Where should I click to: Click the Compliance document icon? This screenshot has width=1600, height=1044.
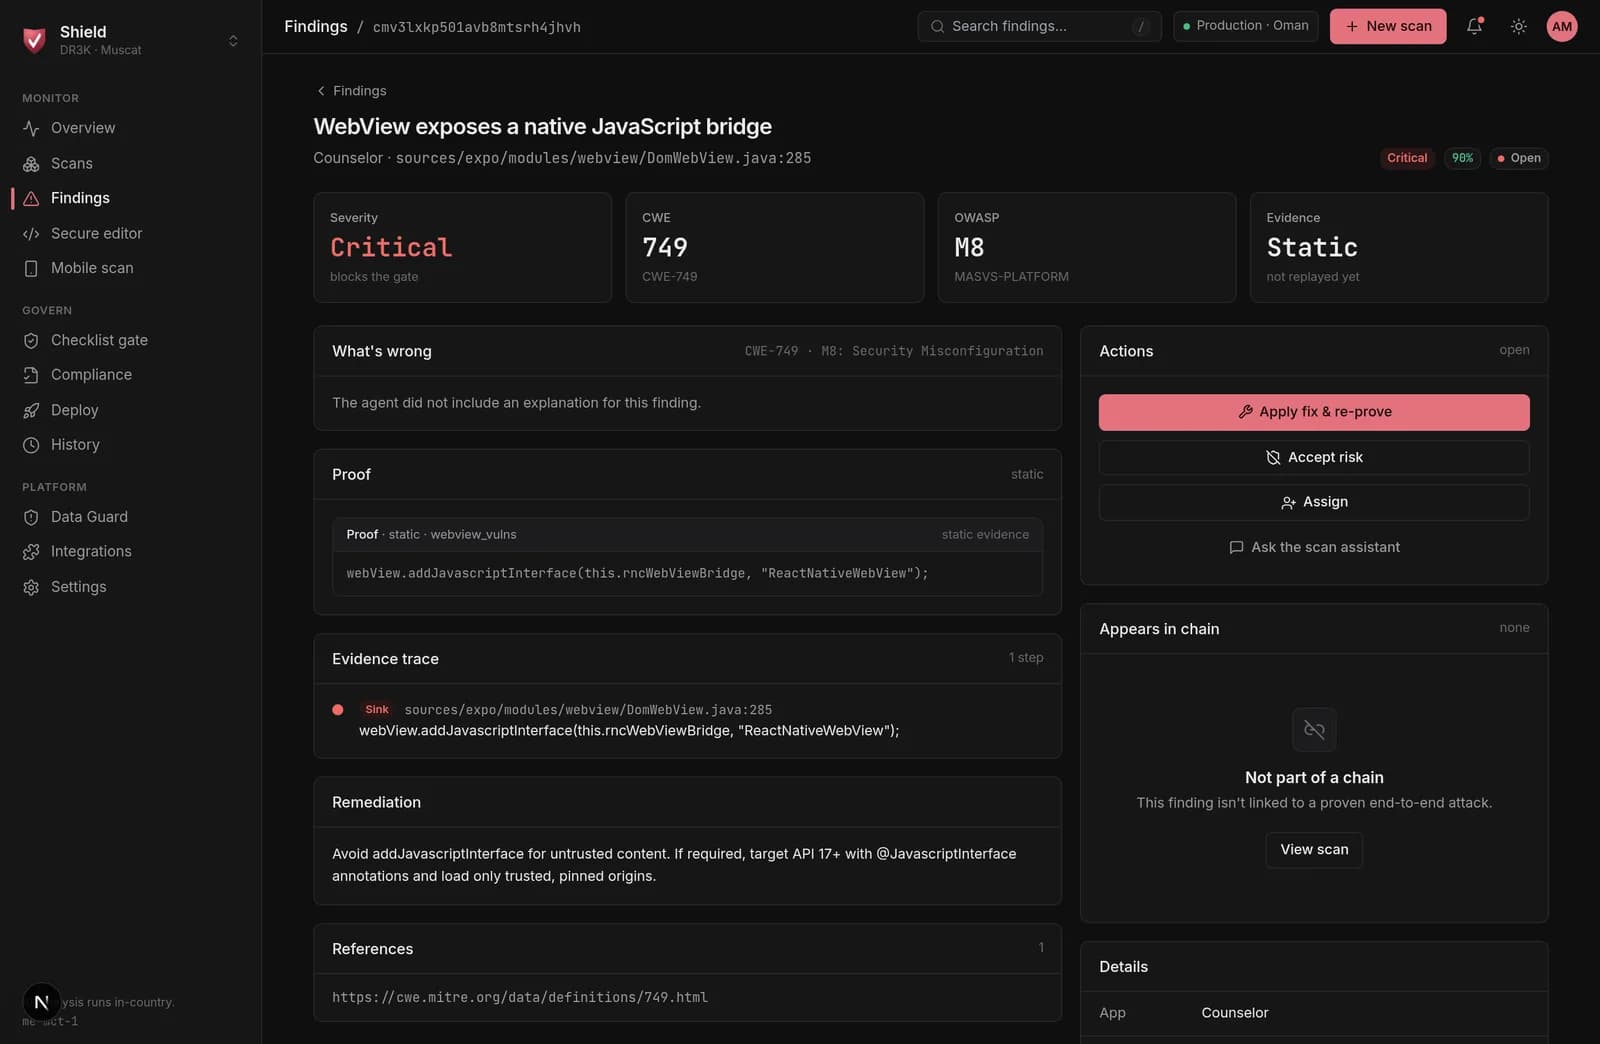(31, 375)
